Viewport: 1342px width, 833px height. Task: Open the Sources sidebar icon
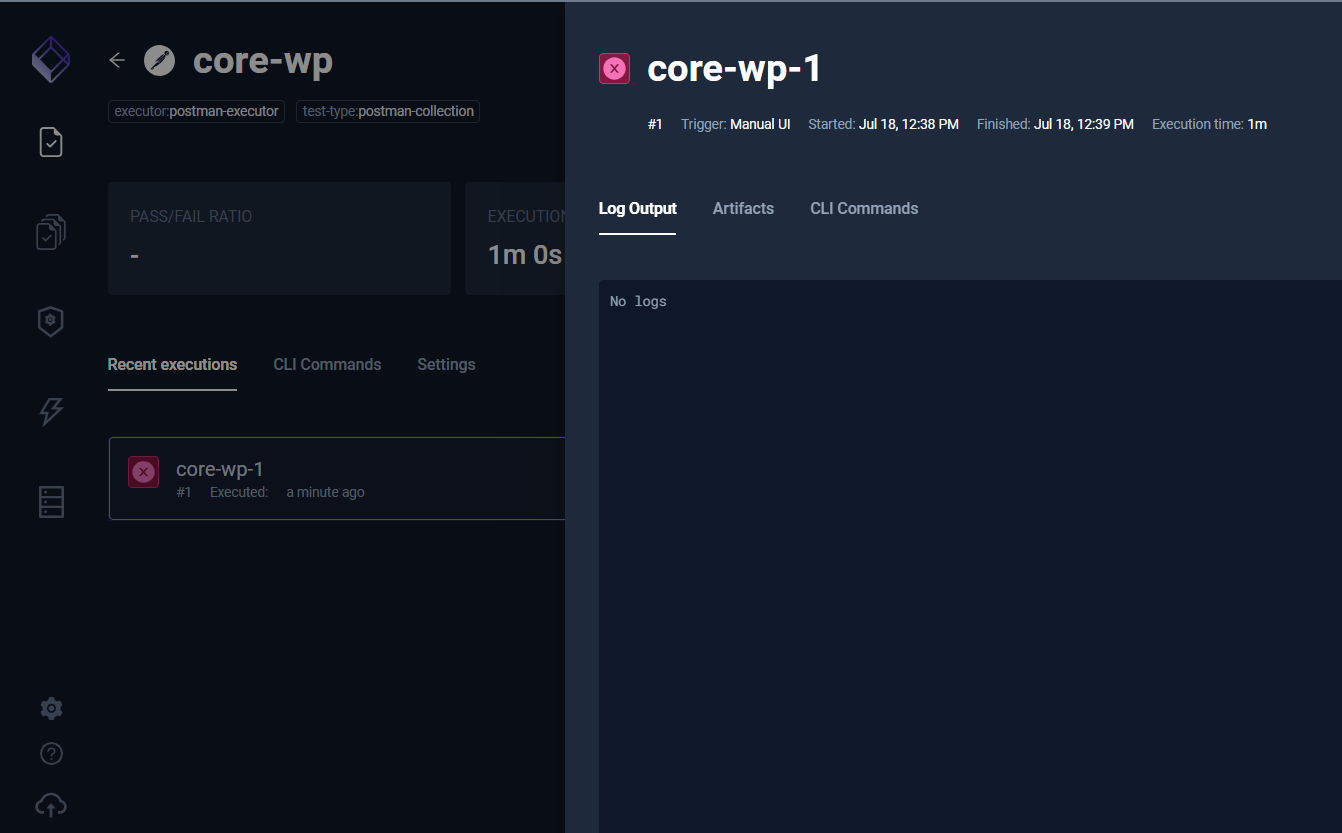point(50,501)
